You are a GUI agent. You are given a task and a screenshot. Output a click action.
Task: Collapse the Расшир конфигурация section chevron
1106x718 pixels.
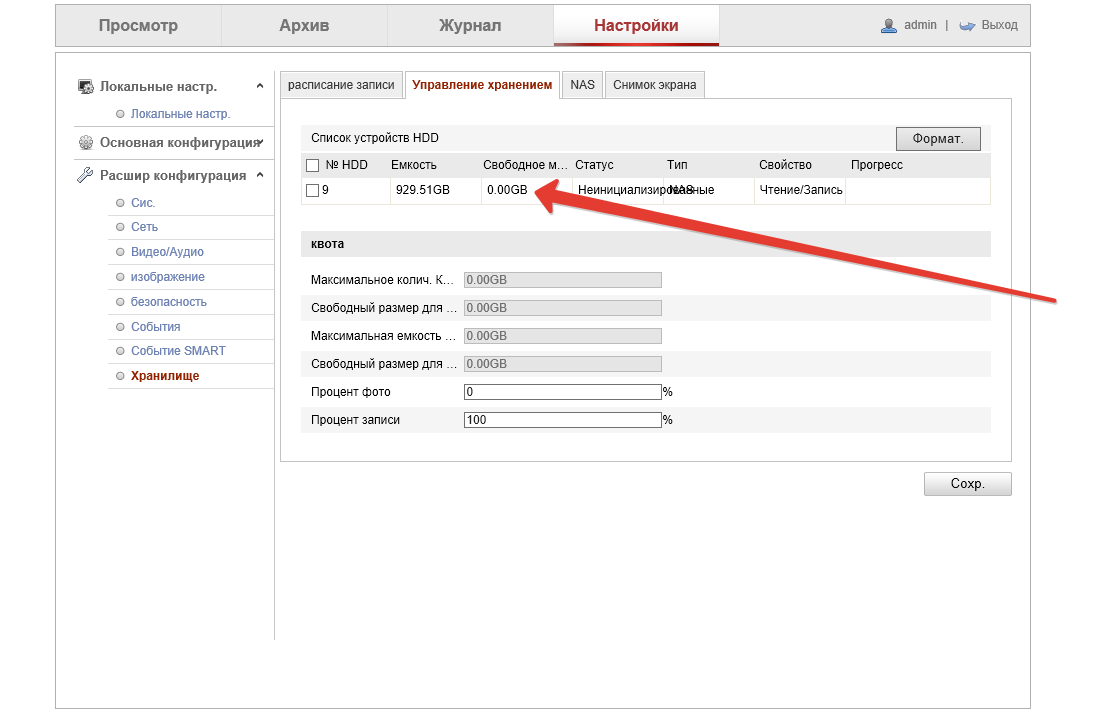pyautogui.click(x=260, y=175)
